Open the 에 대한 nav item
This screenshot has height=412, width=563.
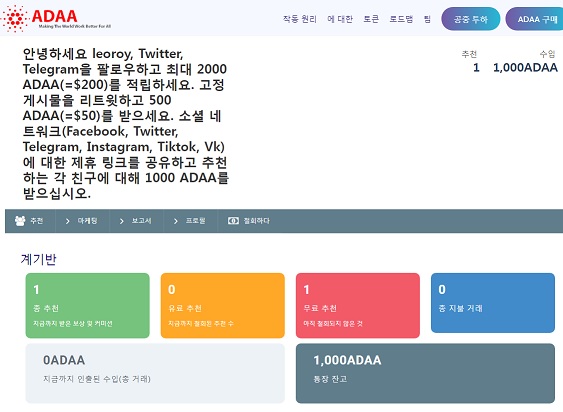click(x=340, y=19)
